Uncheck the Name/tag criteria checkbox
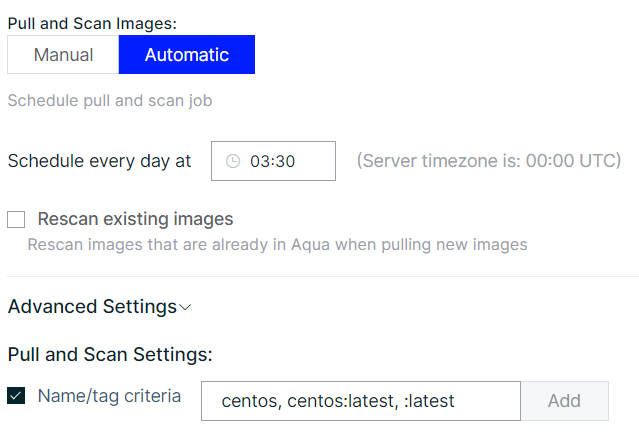This screenshot has width=639, height=436. (x=16, y=396)
